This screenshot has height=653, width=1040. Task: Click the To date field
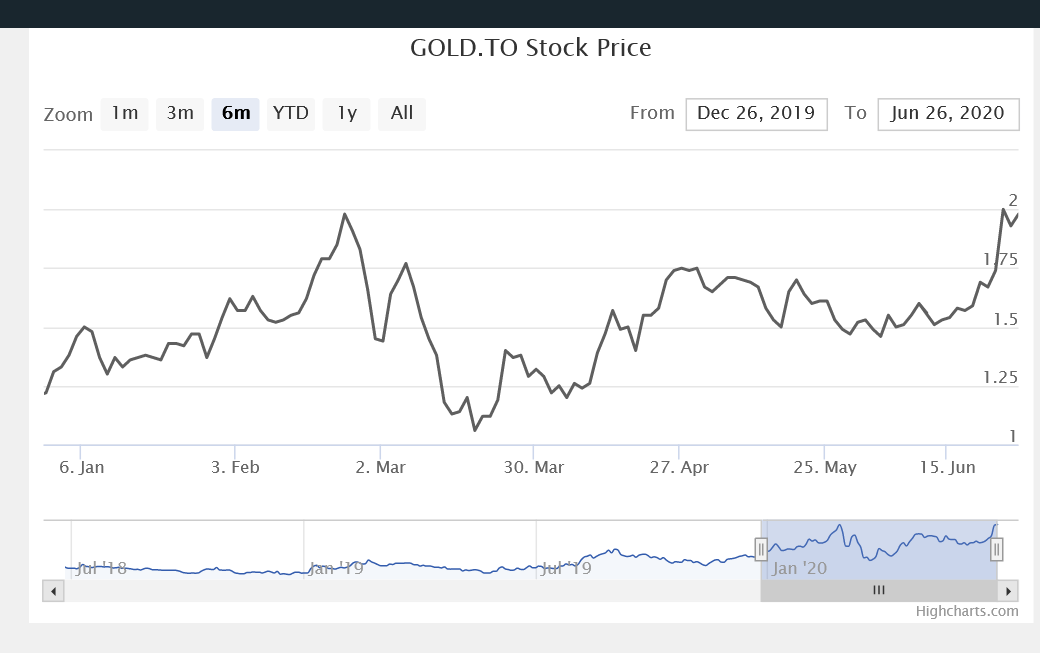(x=947, y=114)
